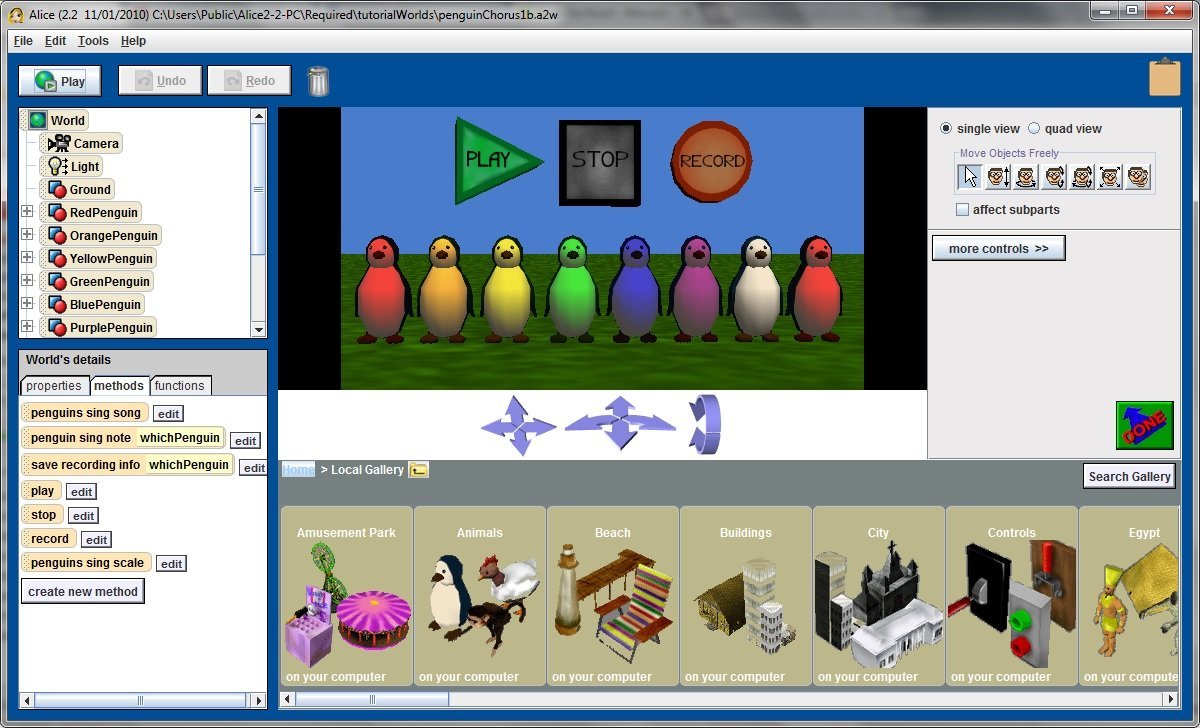Expand the BluePenguin tree item

pyautogui.click(x=27, y=304)
